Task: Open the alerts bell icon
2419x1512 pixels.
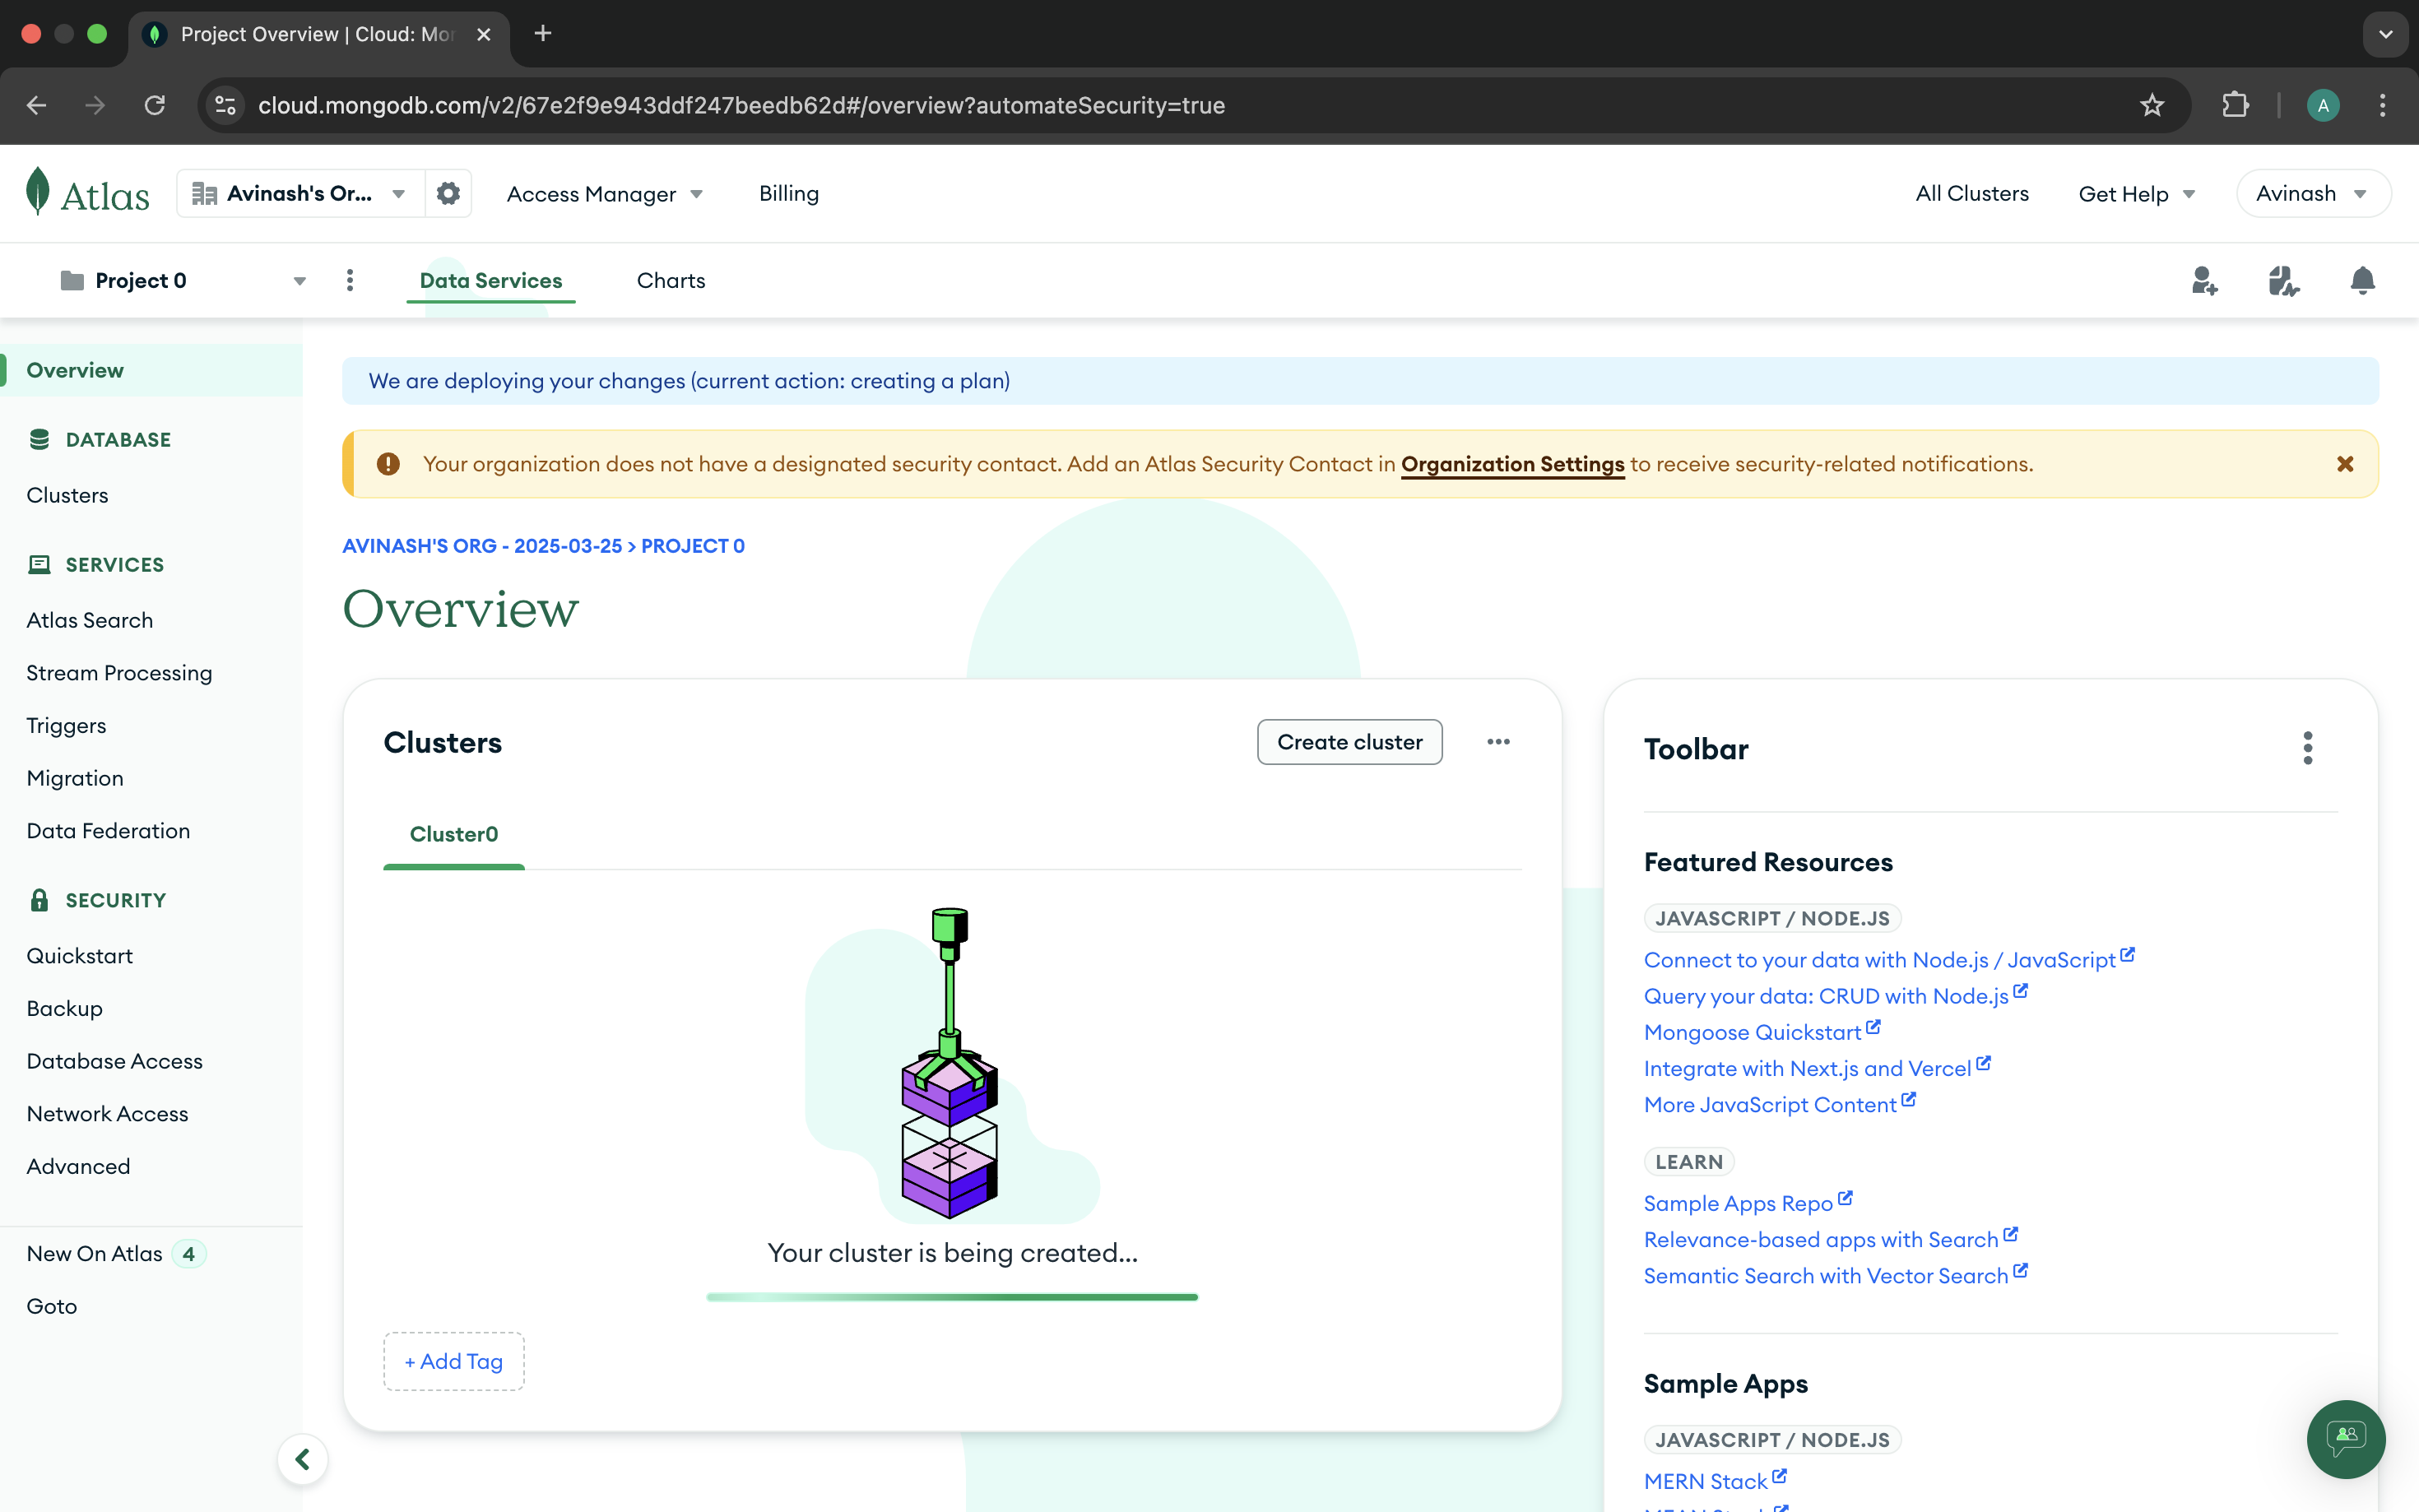Action: [x=2362, y=281]
